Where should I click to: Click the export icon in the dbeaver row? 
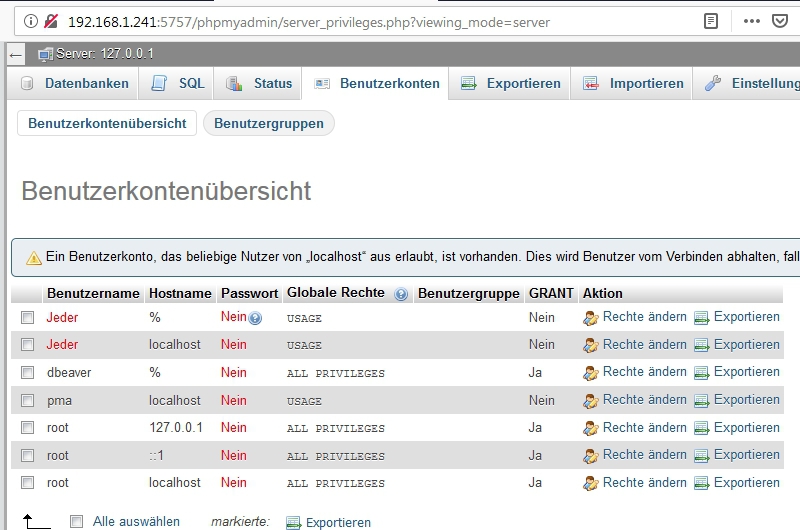(702, 373)
